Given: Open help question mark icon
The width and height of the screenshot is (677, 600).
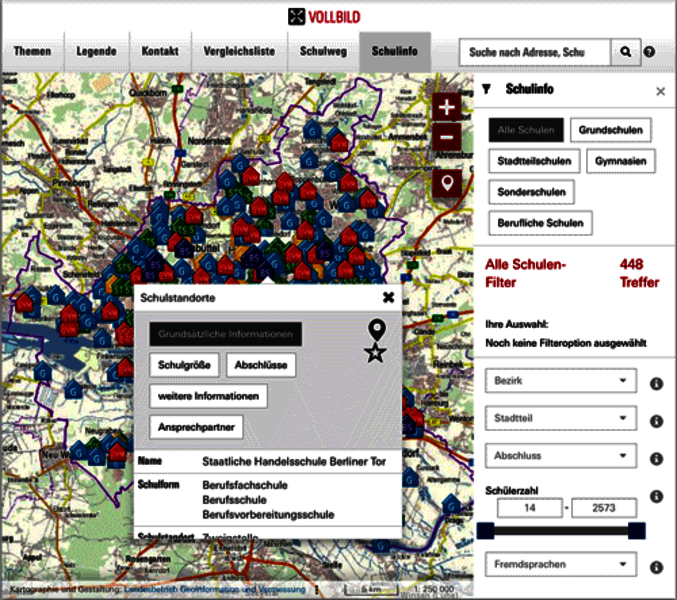Looking at the screenshot, I should click(650, 52).
